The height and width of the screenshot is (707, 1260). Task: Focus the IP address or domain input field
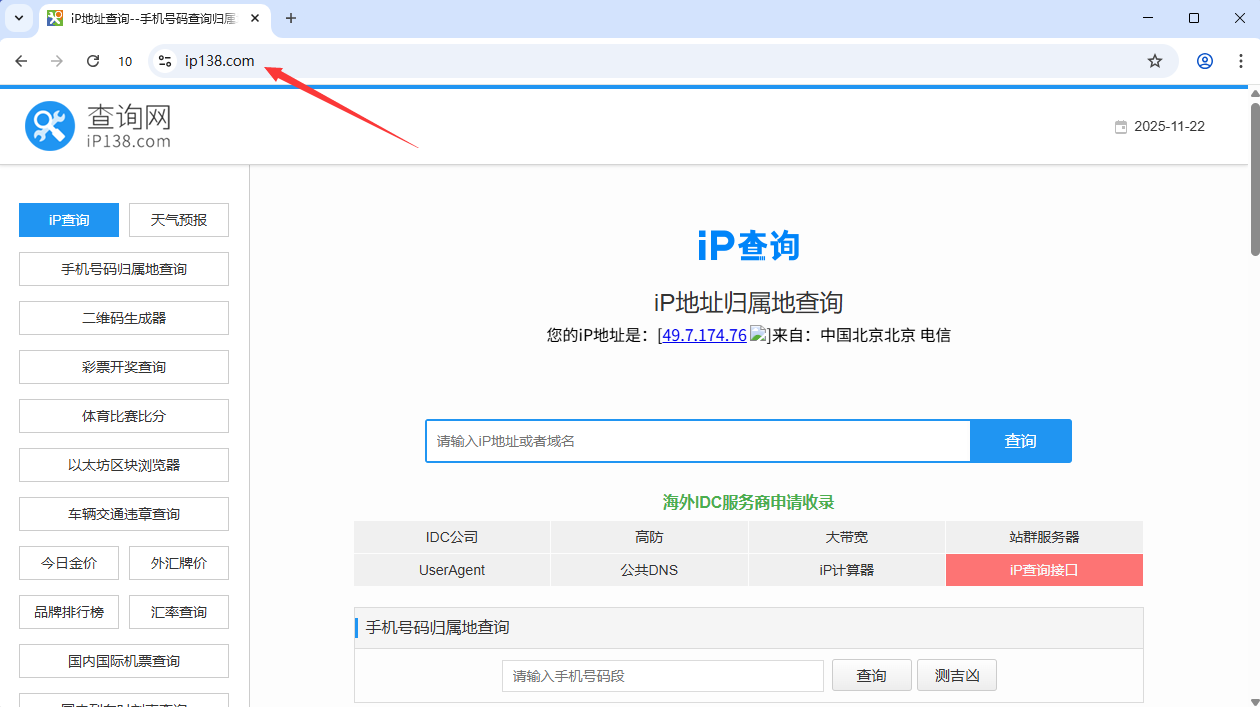697,441
